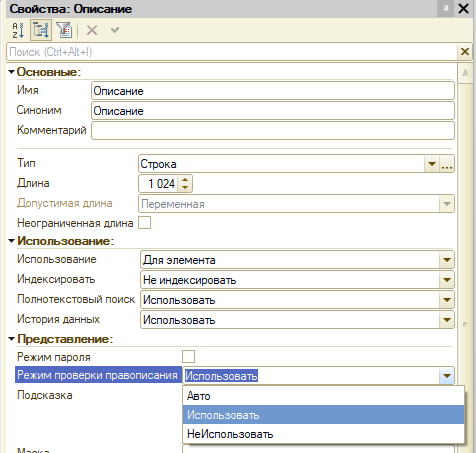The image size is (476, 453).
Task: Click the green checkmark save icon
Action: pyautogui.click(x=115, y=30)
